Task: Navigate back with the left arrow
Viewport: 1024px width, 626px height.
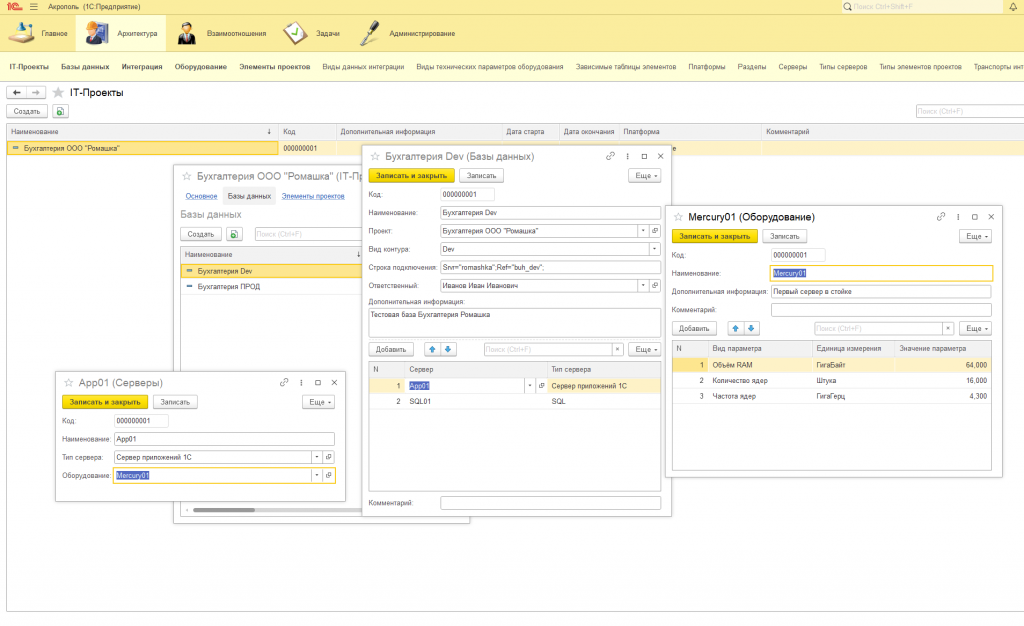Action: 16,93
